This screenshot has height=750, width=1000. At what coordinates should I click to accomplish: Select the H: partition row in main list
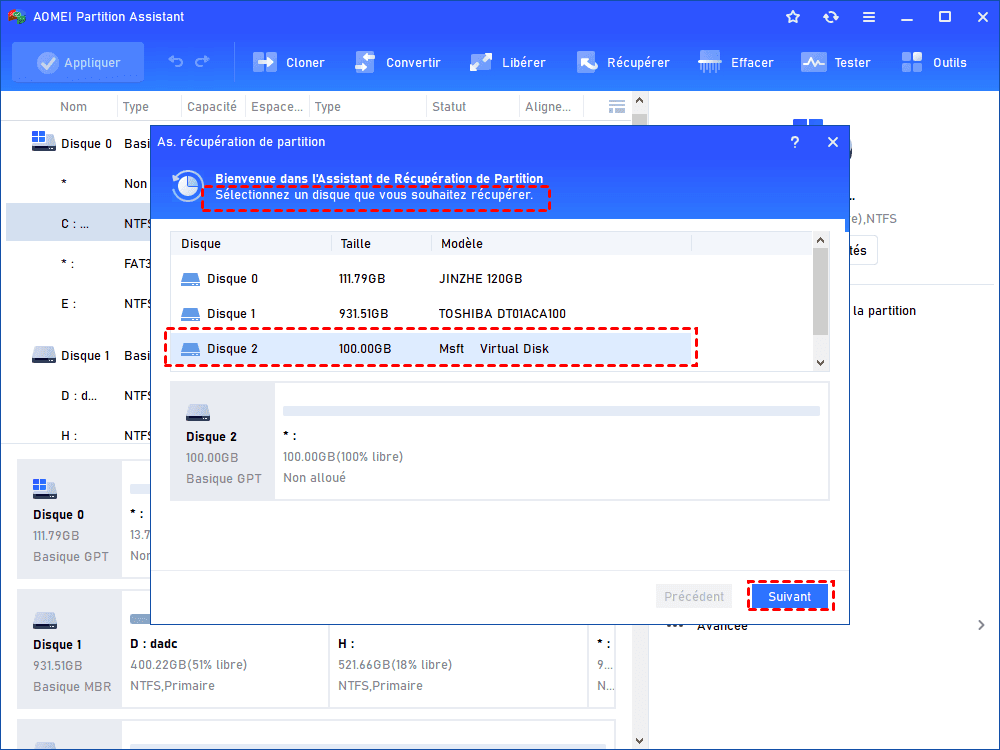[78, 436]
